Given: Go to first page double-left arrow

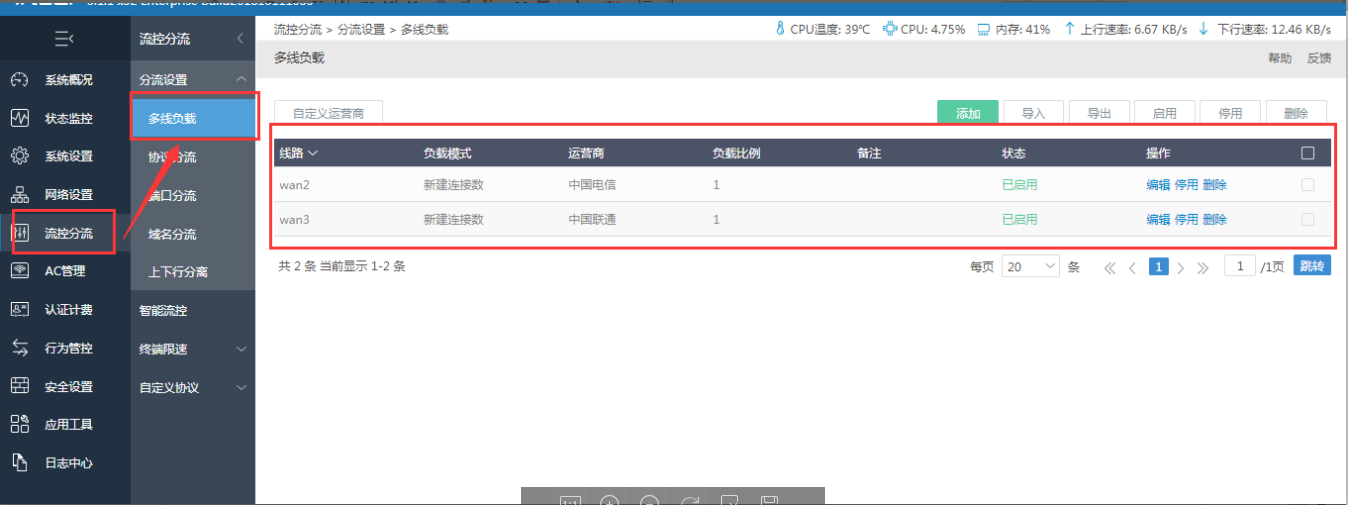Looking at the screenshot, I should point(1109,267).
